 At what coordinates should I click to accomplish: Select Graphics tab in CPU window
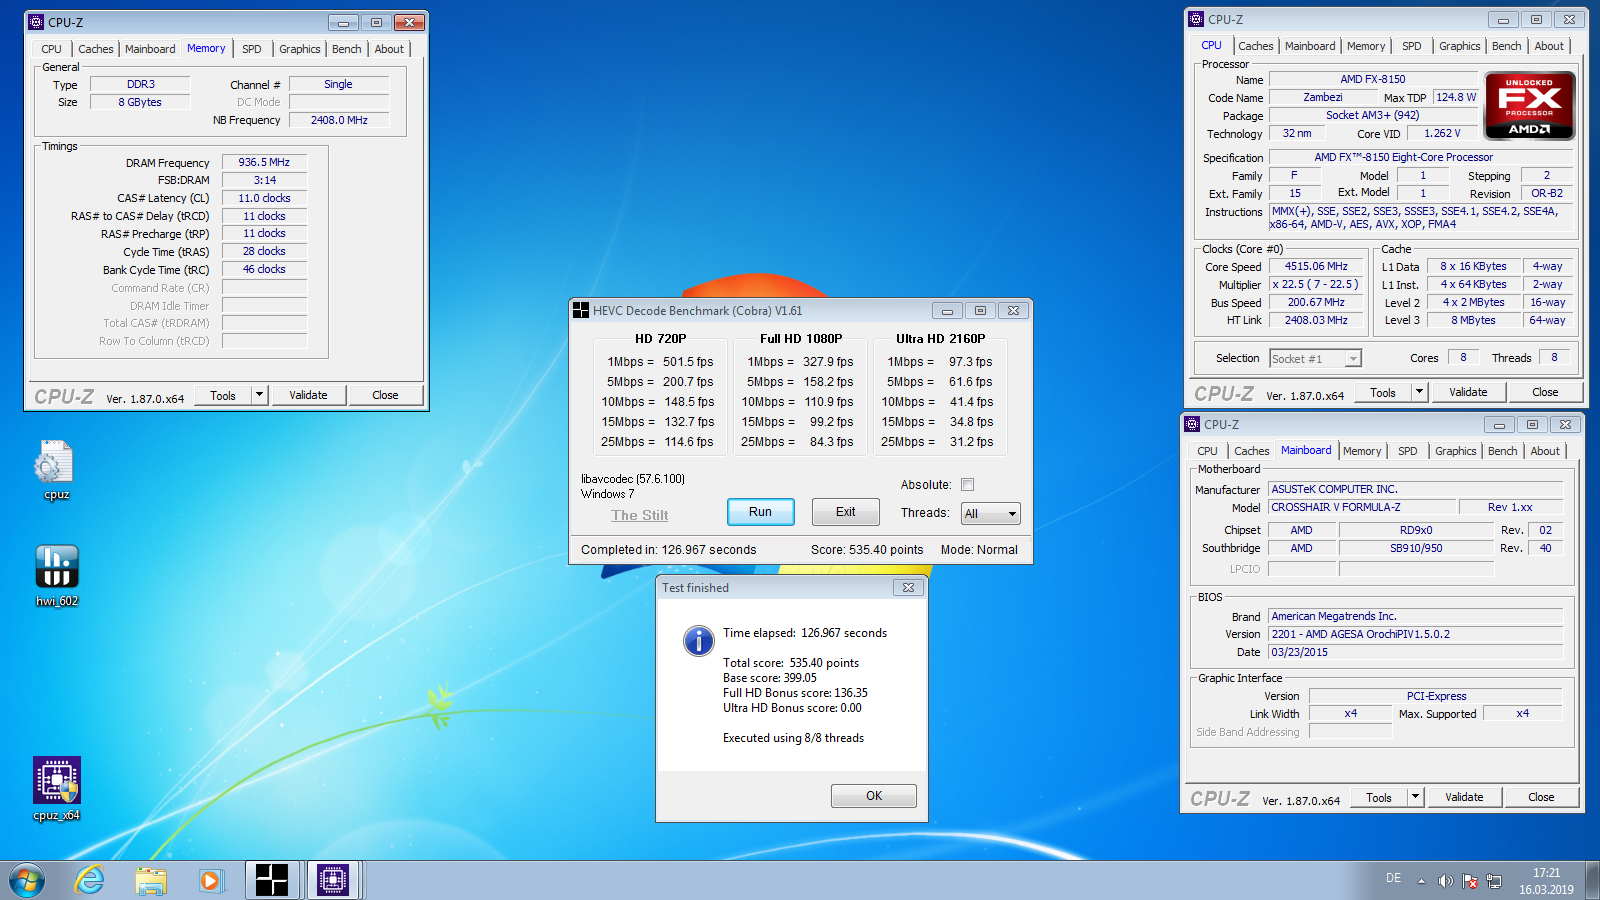pyautogui.click(x=1459, y=46)
